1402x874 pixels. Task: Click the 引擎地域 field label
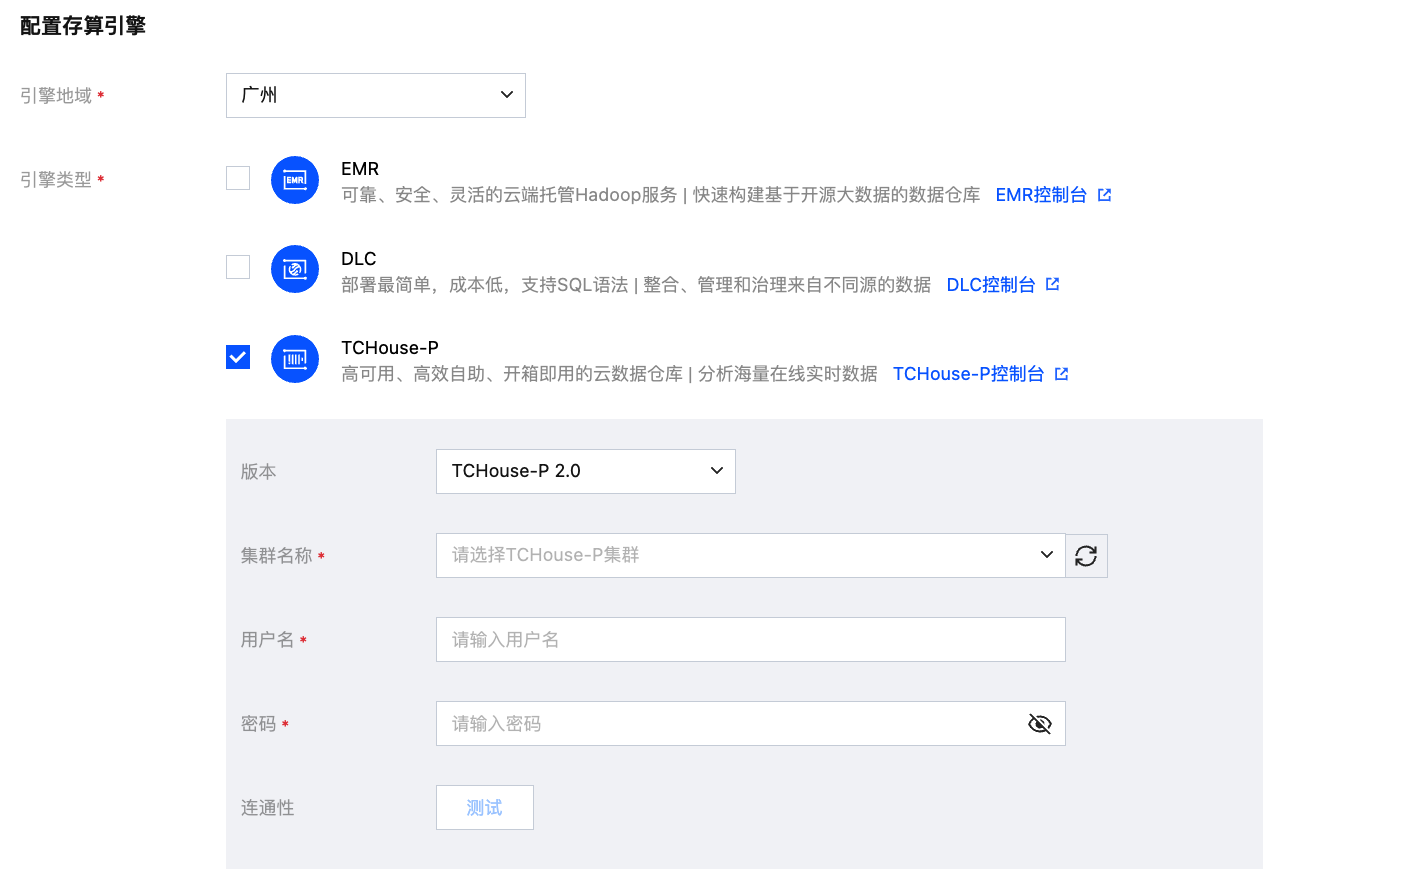(56, 96)
